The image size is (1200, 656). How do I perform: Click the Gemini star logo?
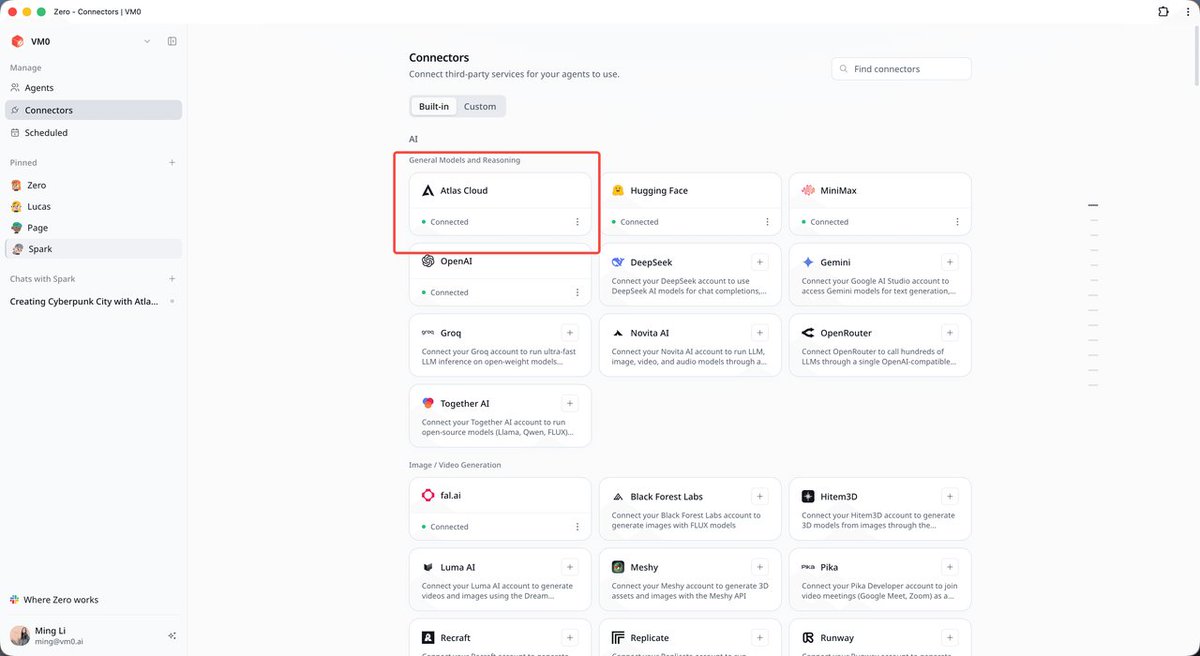pyautogui.click(x=808, y=262)
